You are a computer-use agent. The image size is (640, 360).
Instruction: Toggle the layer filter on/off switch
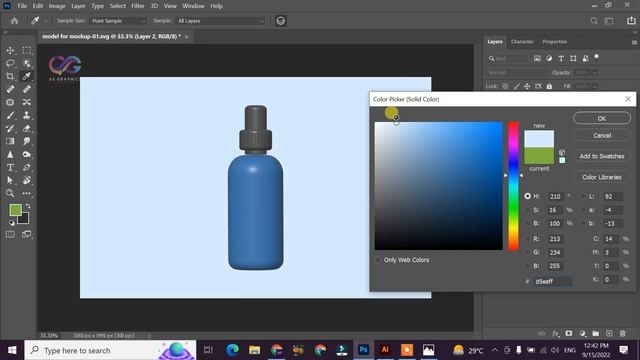(x=597, y=57)
